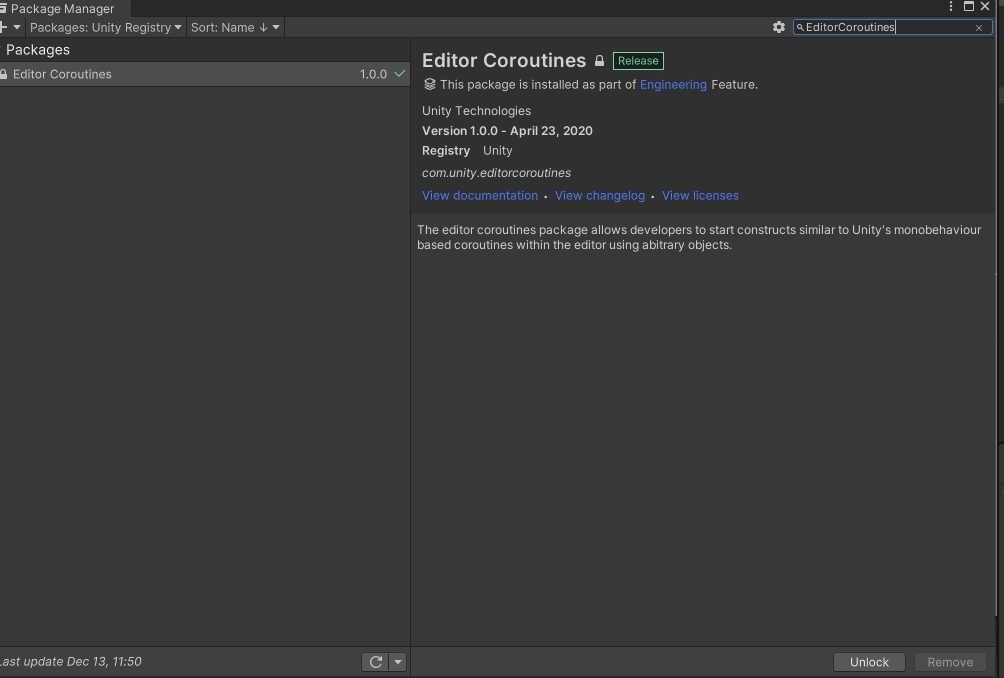Click the feature layers icon in details
This screenshot has height=678, width=1004.
(430, 85)
